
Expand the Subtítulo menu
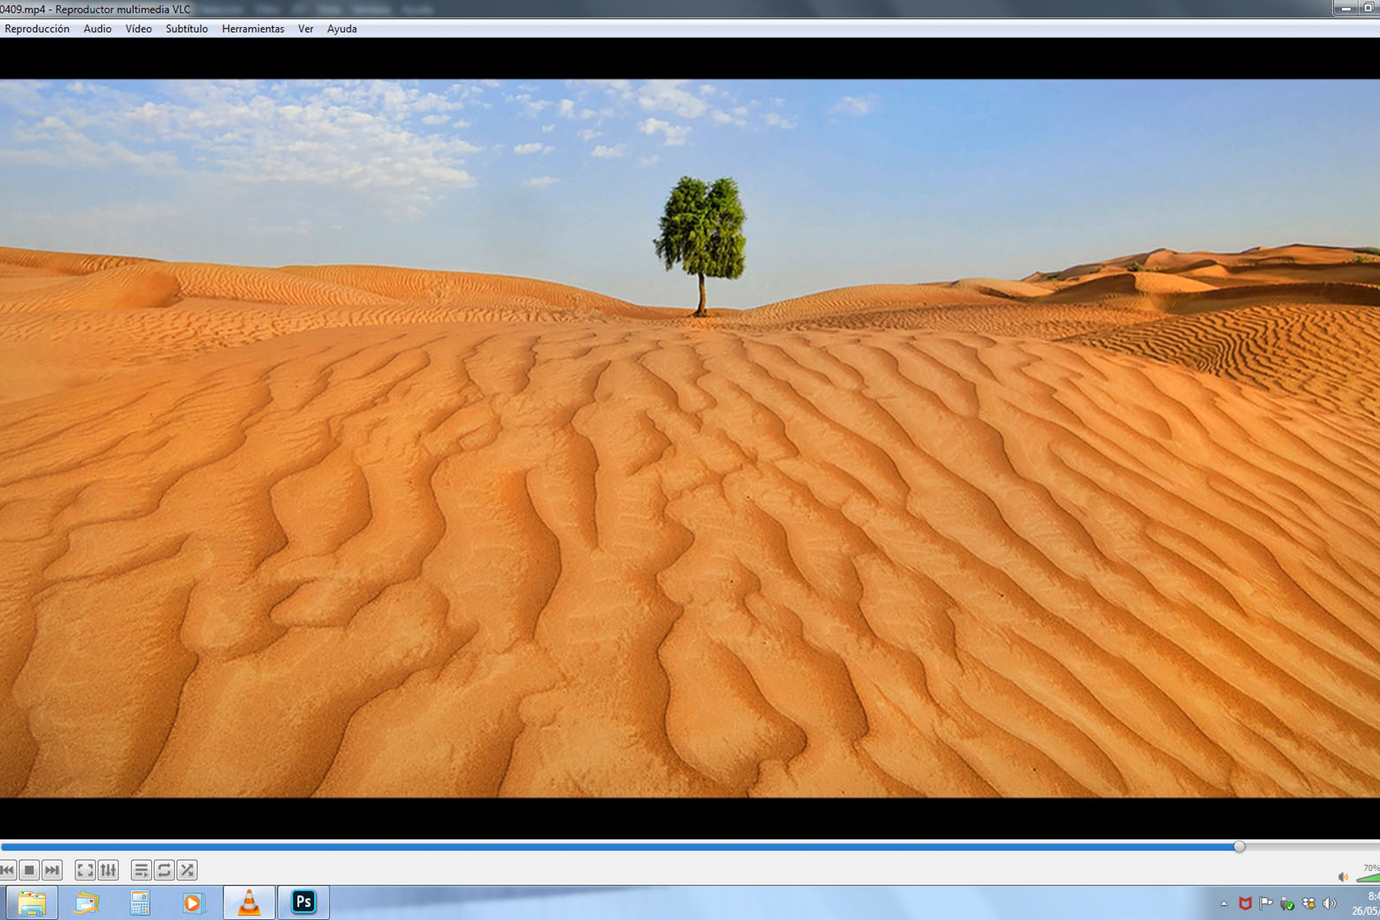(x=186, y=29)
